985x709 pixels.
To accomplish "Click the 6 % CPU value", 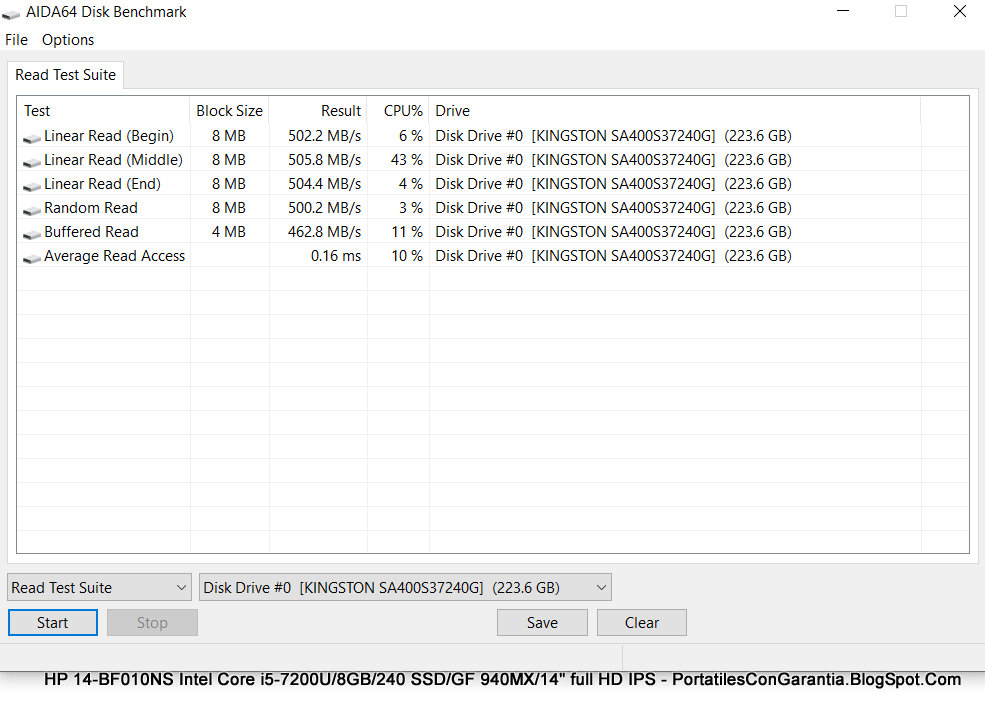I will [411, 136].
